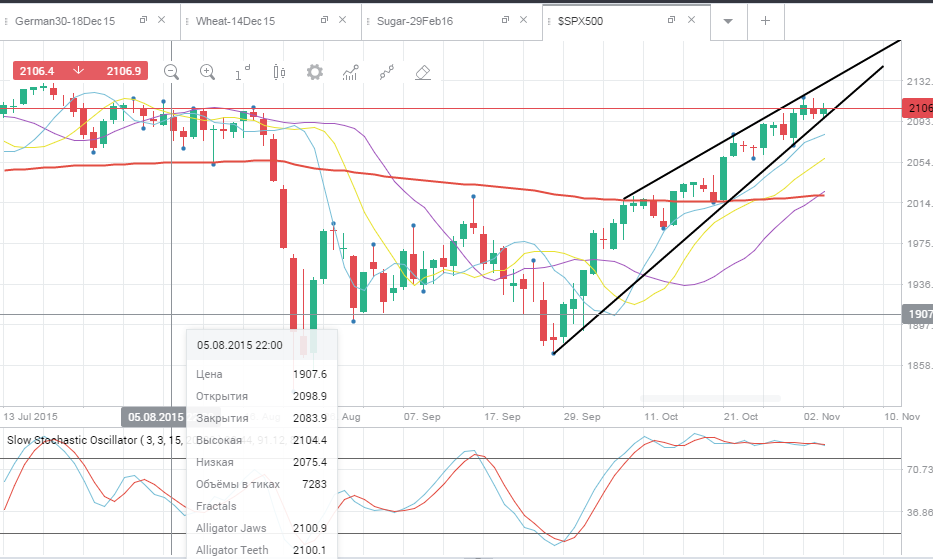Activate the eraser tool
This screenshot has height=559, width=933.
[422, 73]
